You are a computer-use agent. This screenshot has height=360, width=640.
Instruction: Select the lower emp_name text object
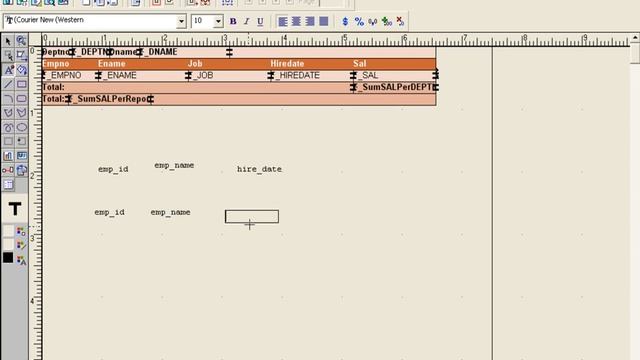click(x=170, y=212)
